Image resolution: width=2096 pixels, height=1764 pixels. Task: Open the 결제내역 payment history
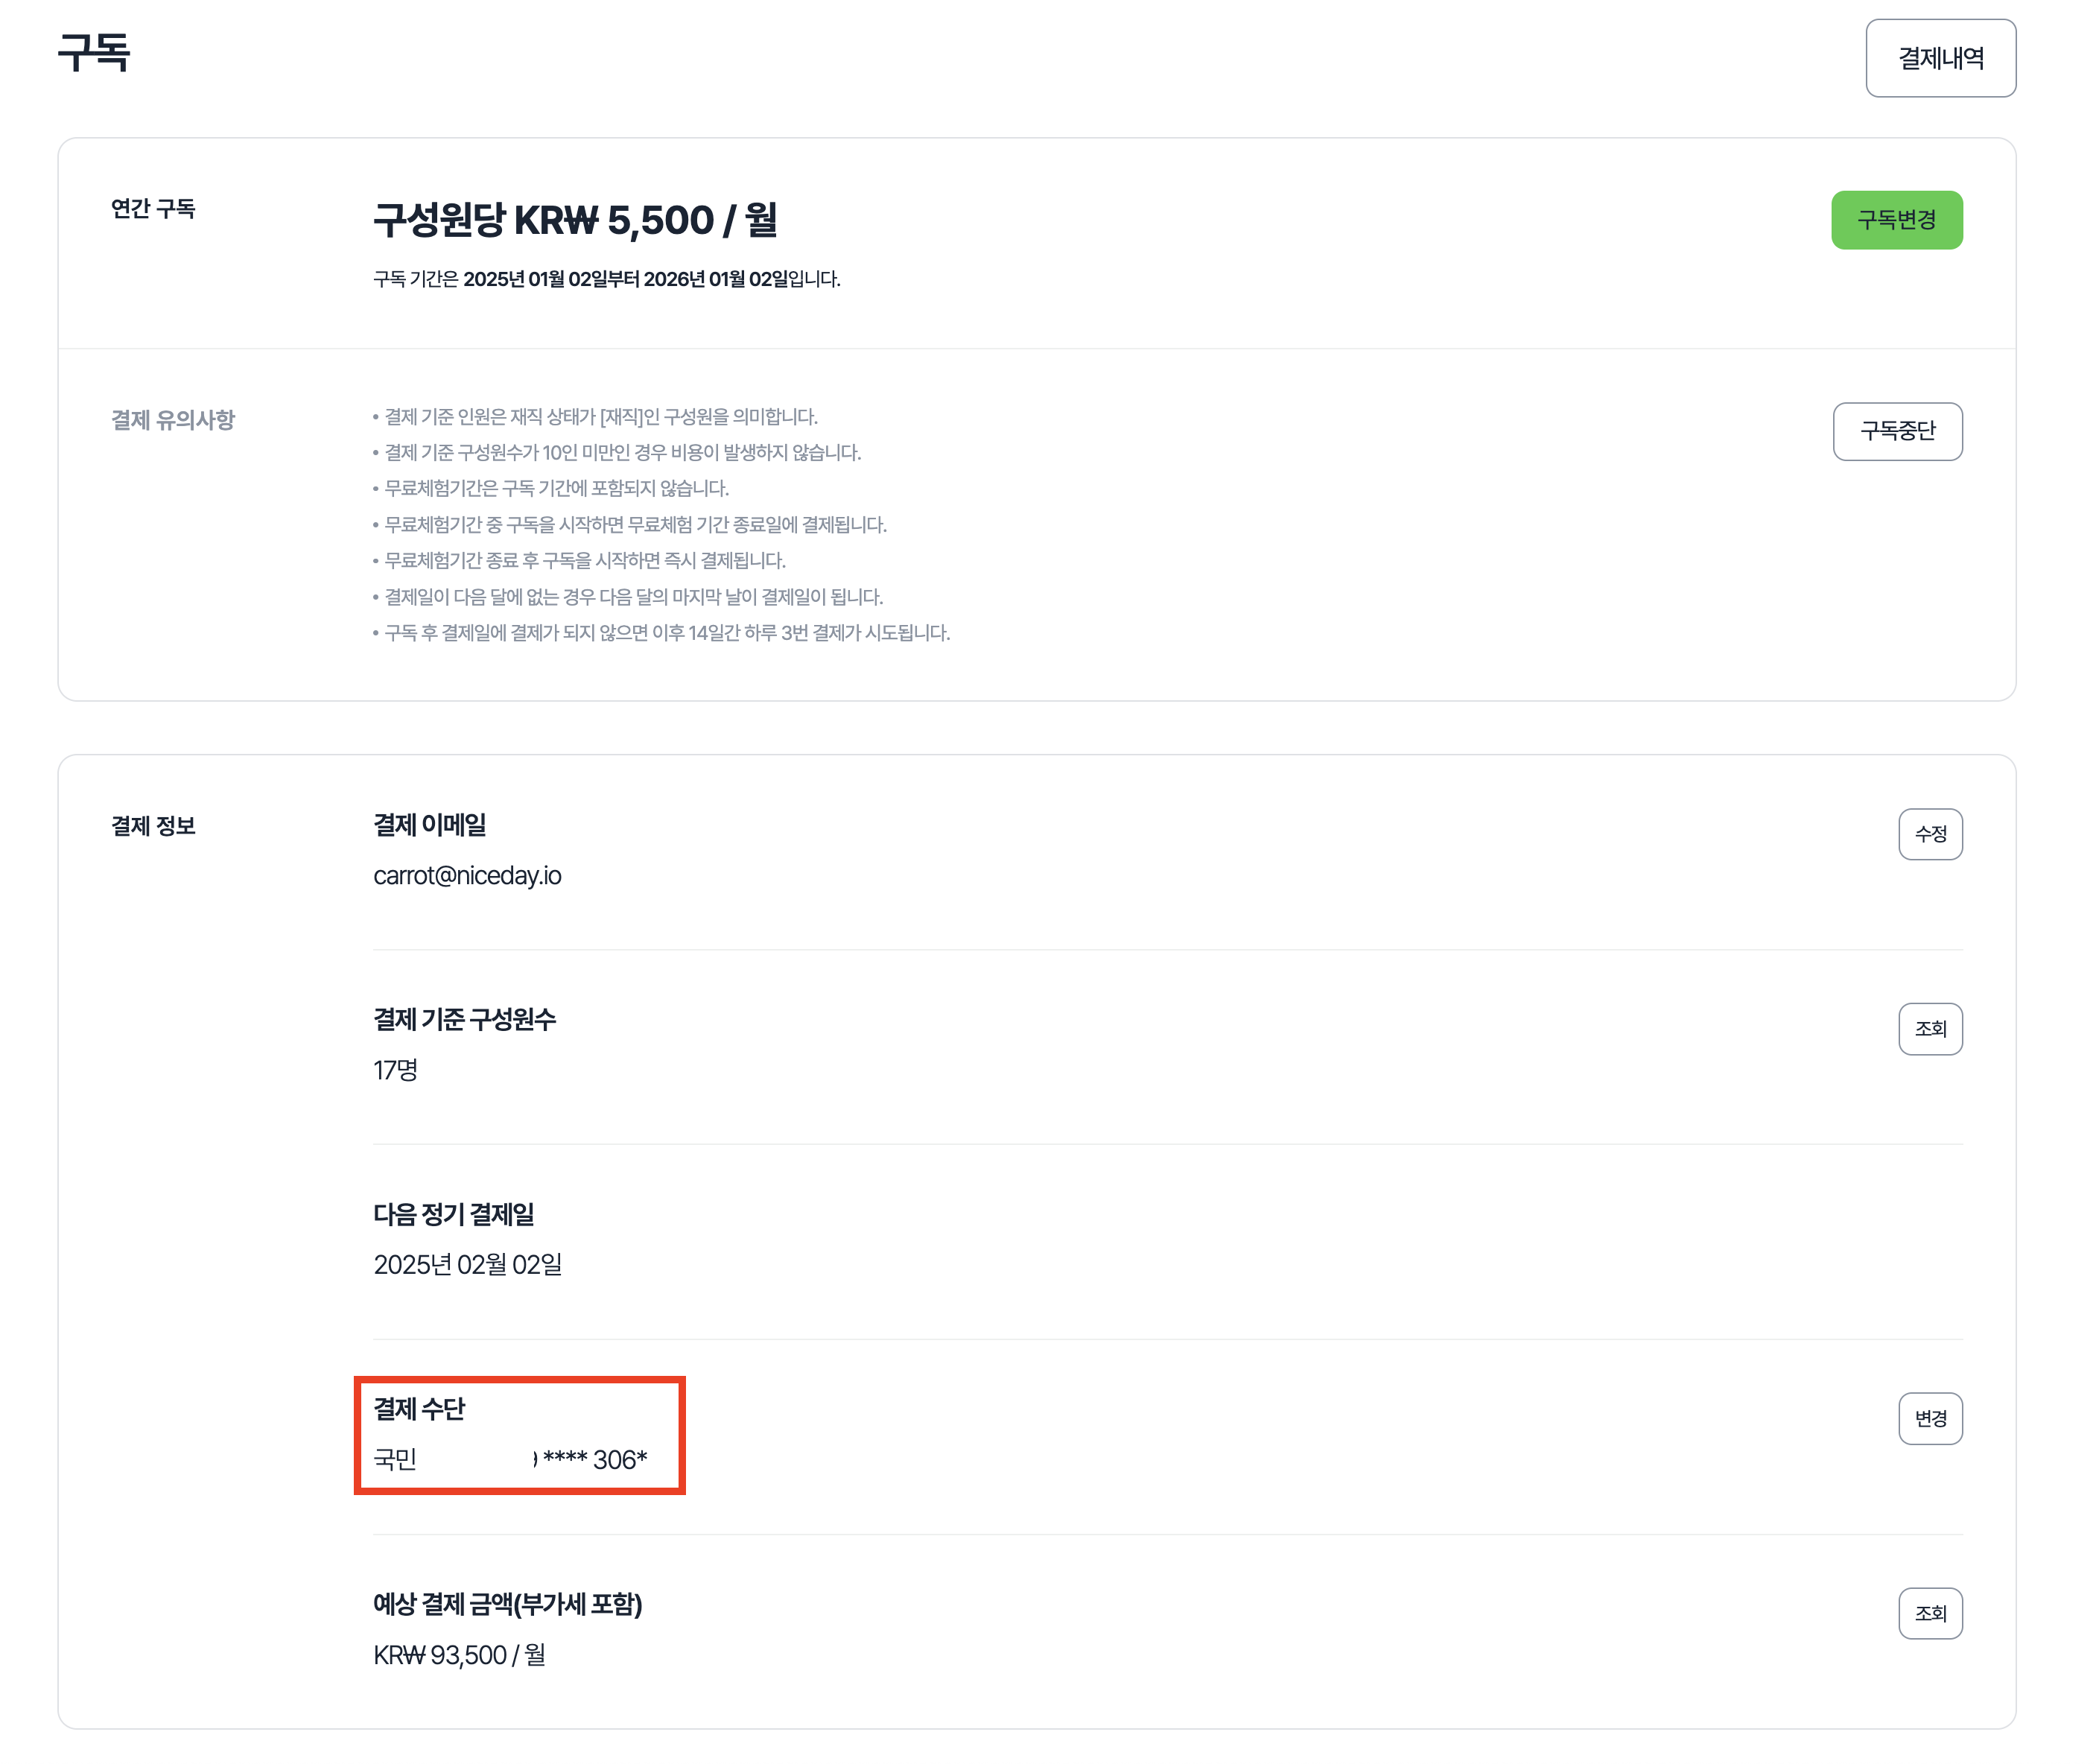tap(1939, 58)
